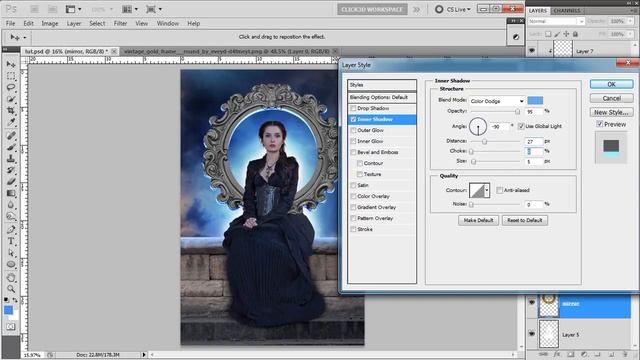Viewport: 640px width, 360px height.
Task: Click the lock image pixels brush icon
Action: (x=557, y=34)
